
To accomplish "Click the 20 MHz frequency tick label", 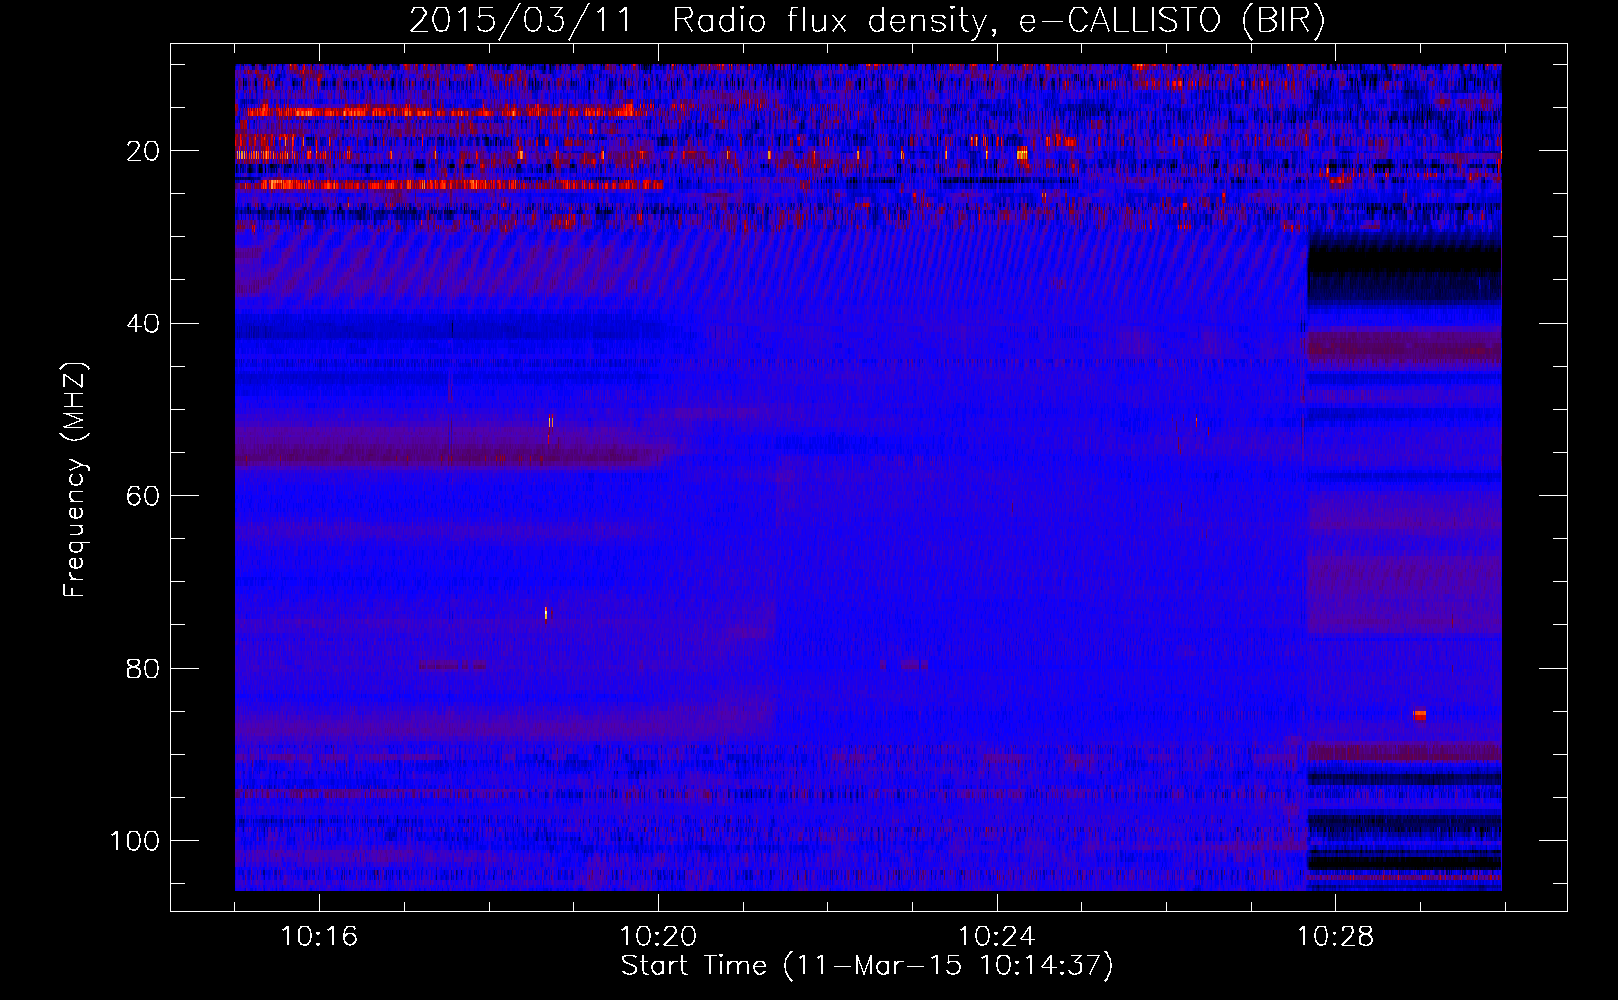I will coord(143,152).
